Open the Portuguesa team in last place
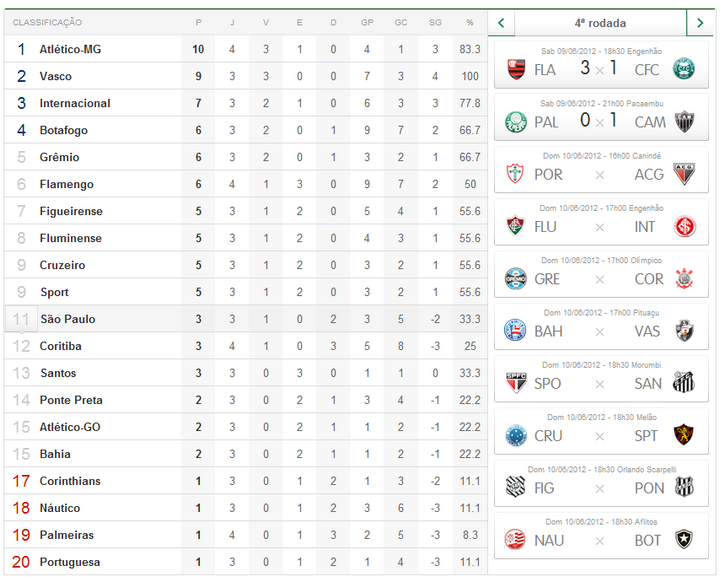 click(70, 562)
